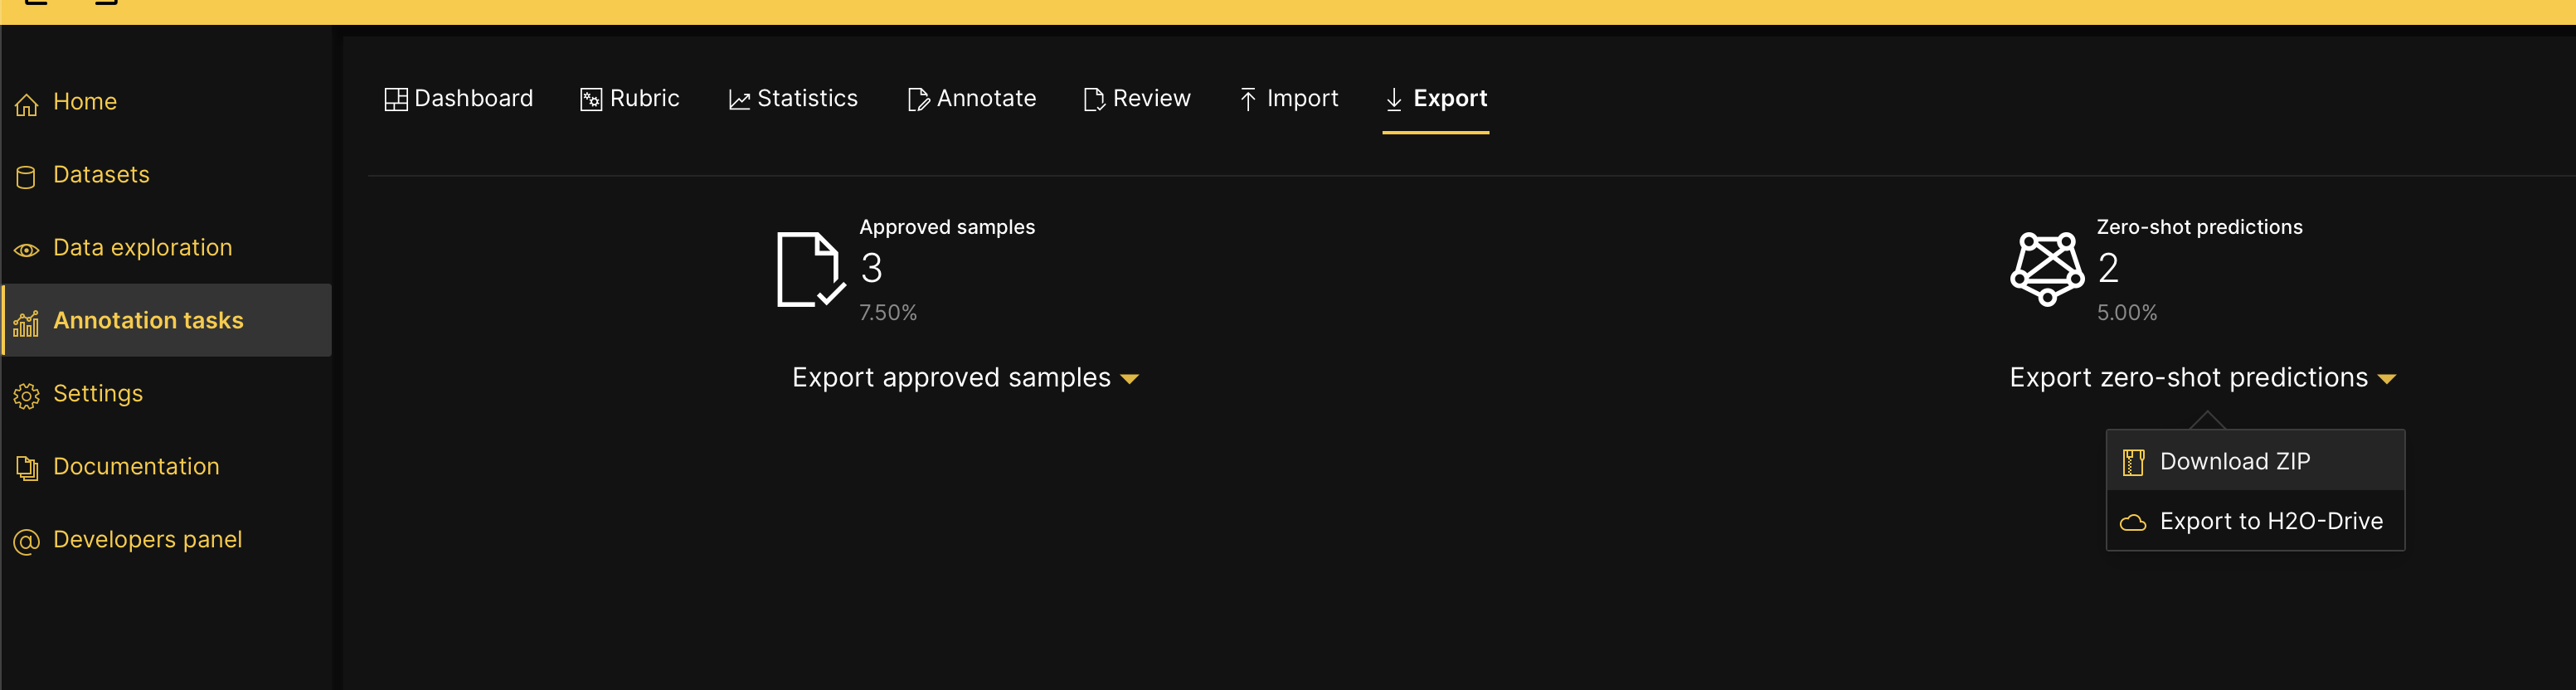Select the Developers panel at-sign icon

(x=26, y=539)
